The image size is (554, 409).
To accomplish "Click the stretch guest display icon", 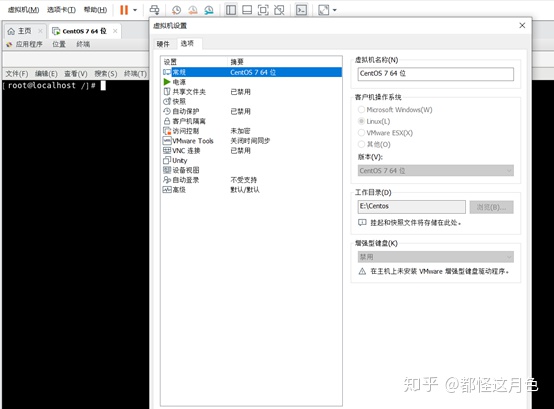I will (x=324, y=10).
